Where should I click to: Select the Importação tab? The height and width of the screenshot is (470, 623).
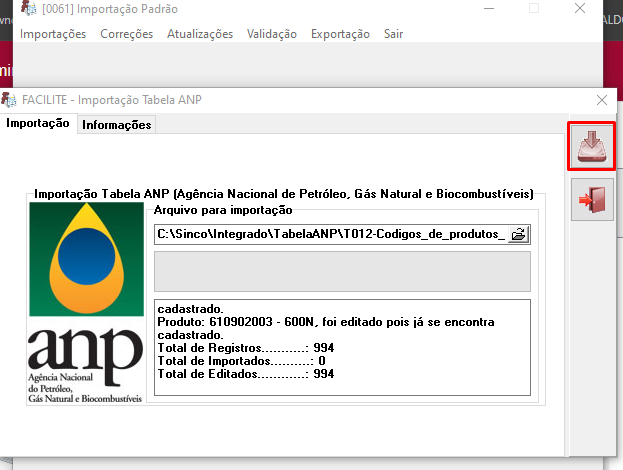point(38,123)
